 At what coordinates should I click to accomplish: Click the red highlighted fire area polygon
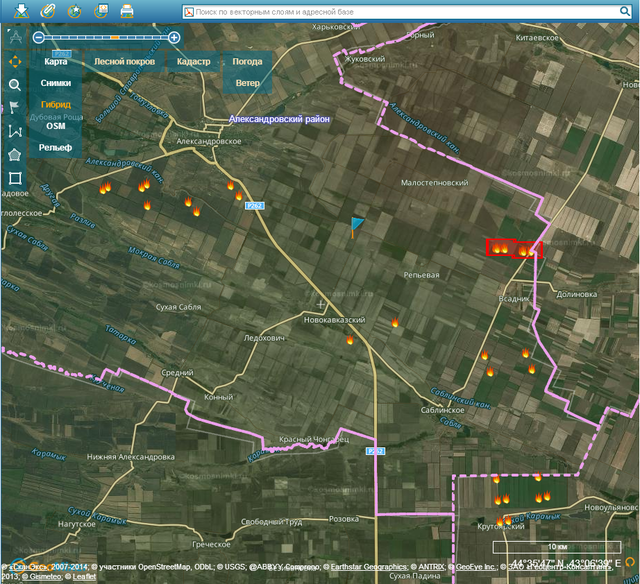point(514,249)
